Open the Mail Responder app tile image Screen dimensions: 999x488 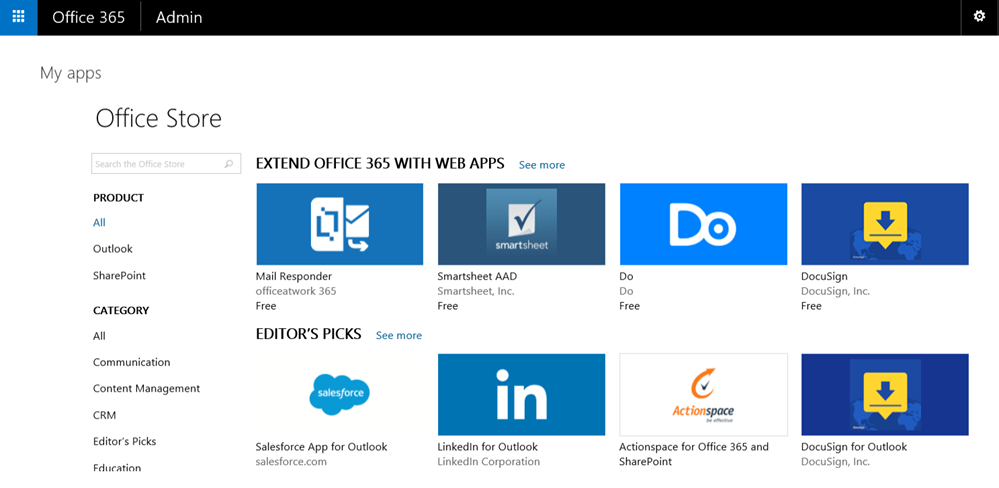340,224
